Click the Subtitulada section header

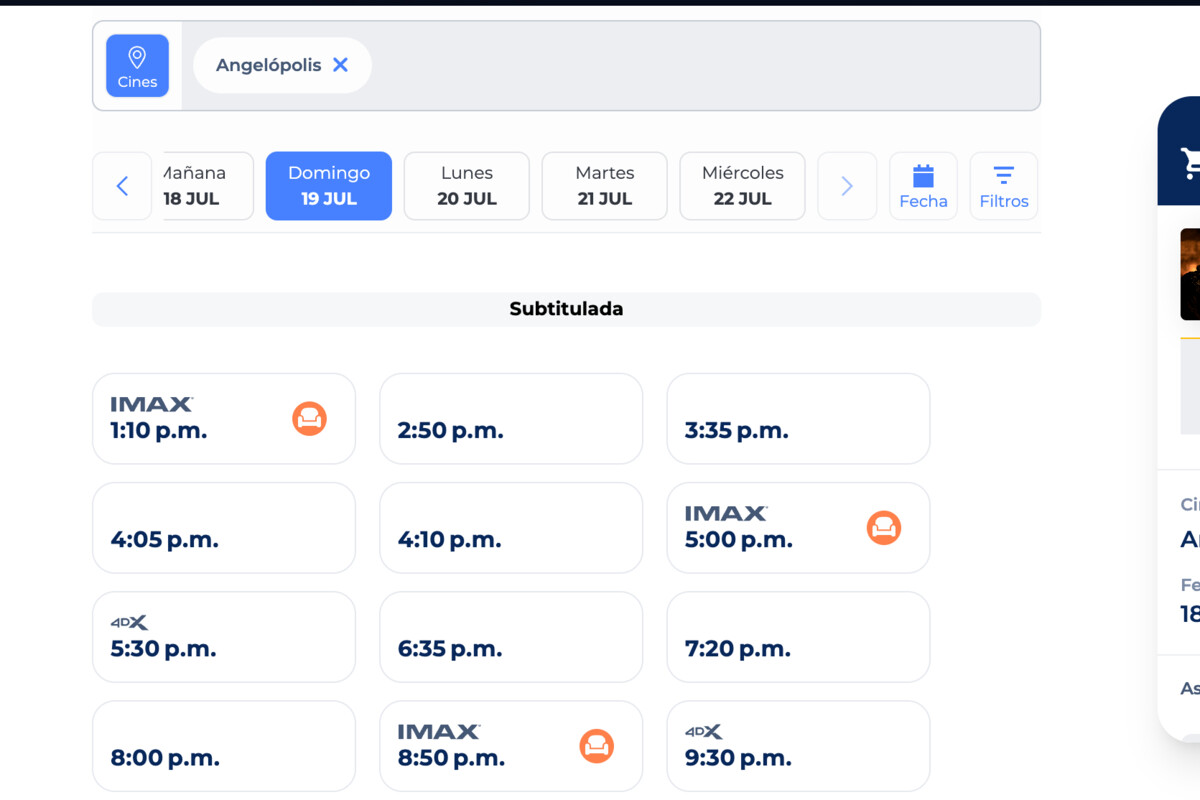[x=566, y=309]
